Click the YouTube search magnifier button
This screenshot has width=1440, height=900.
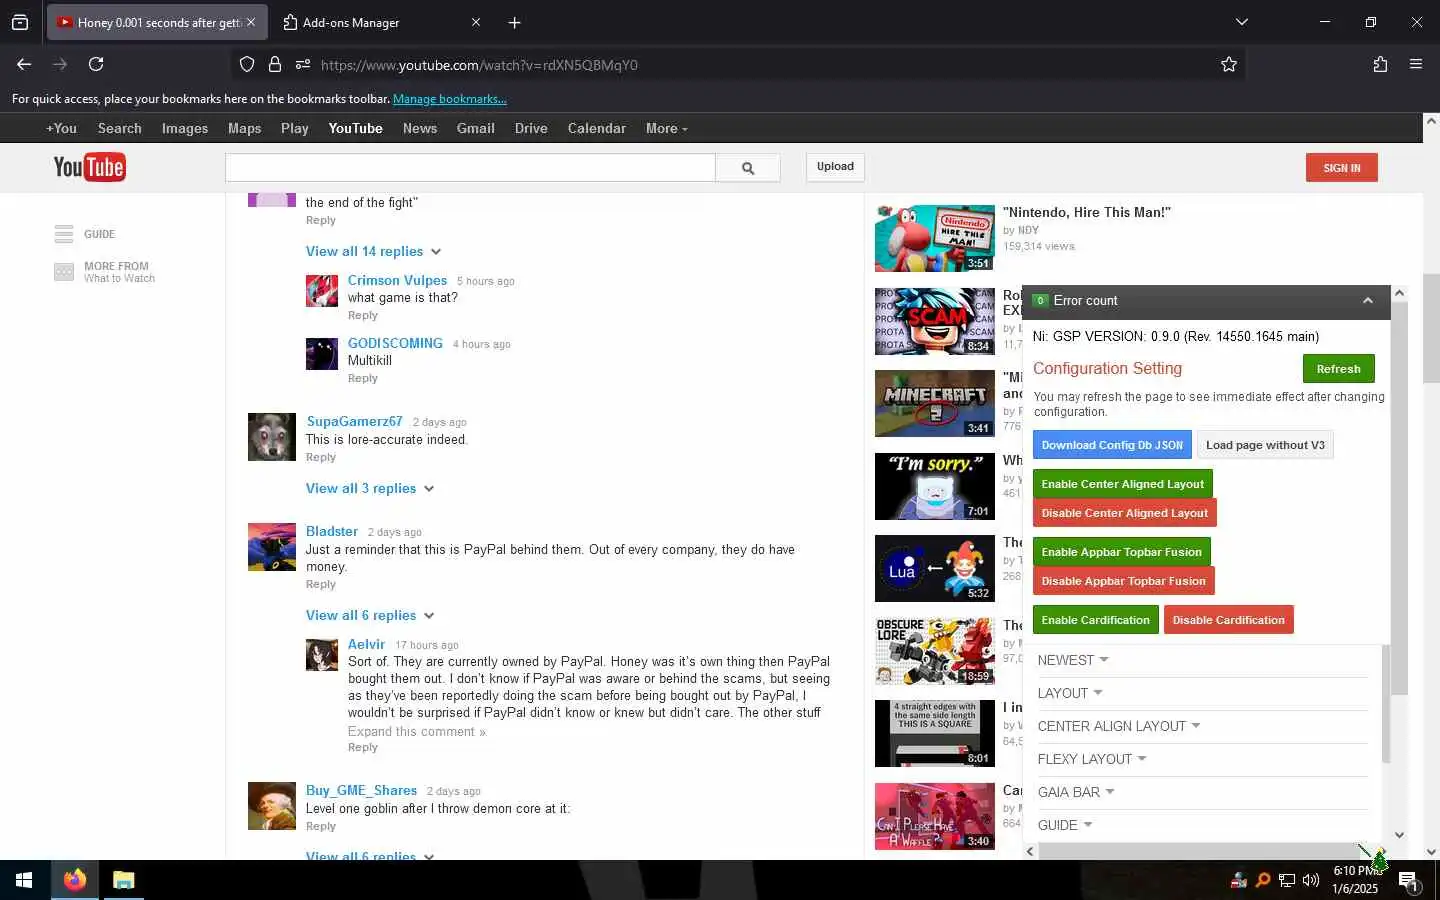748,168
